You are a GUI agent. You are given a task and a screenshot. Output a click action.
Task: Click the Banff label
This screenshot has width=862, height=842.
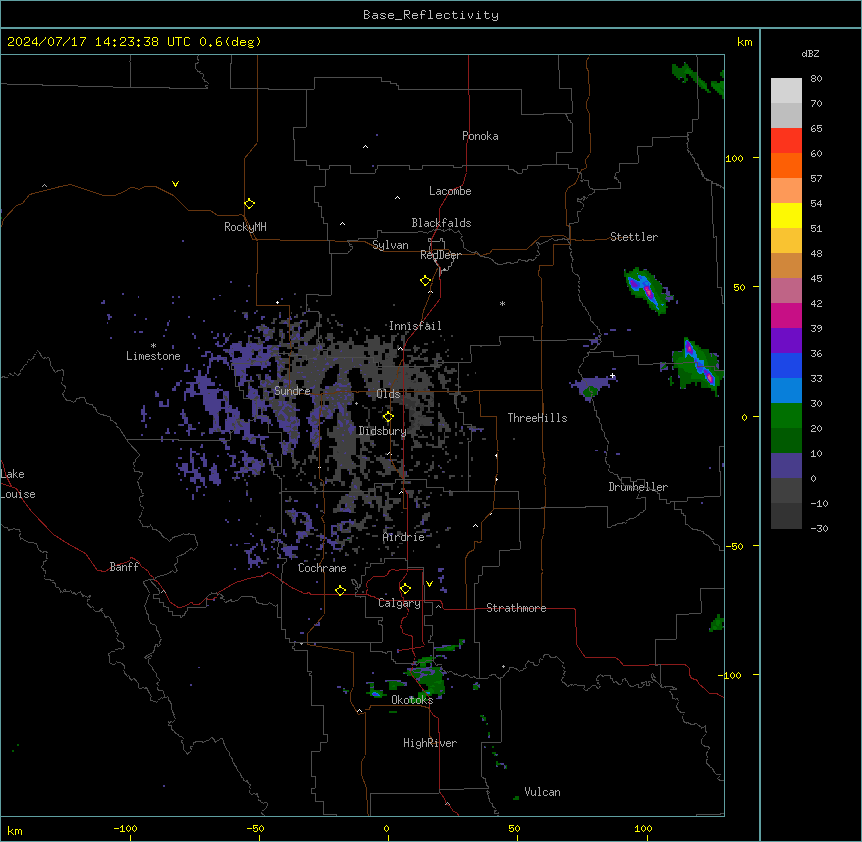pos(124,567)
